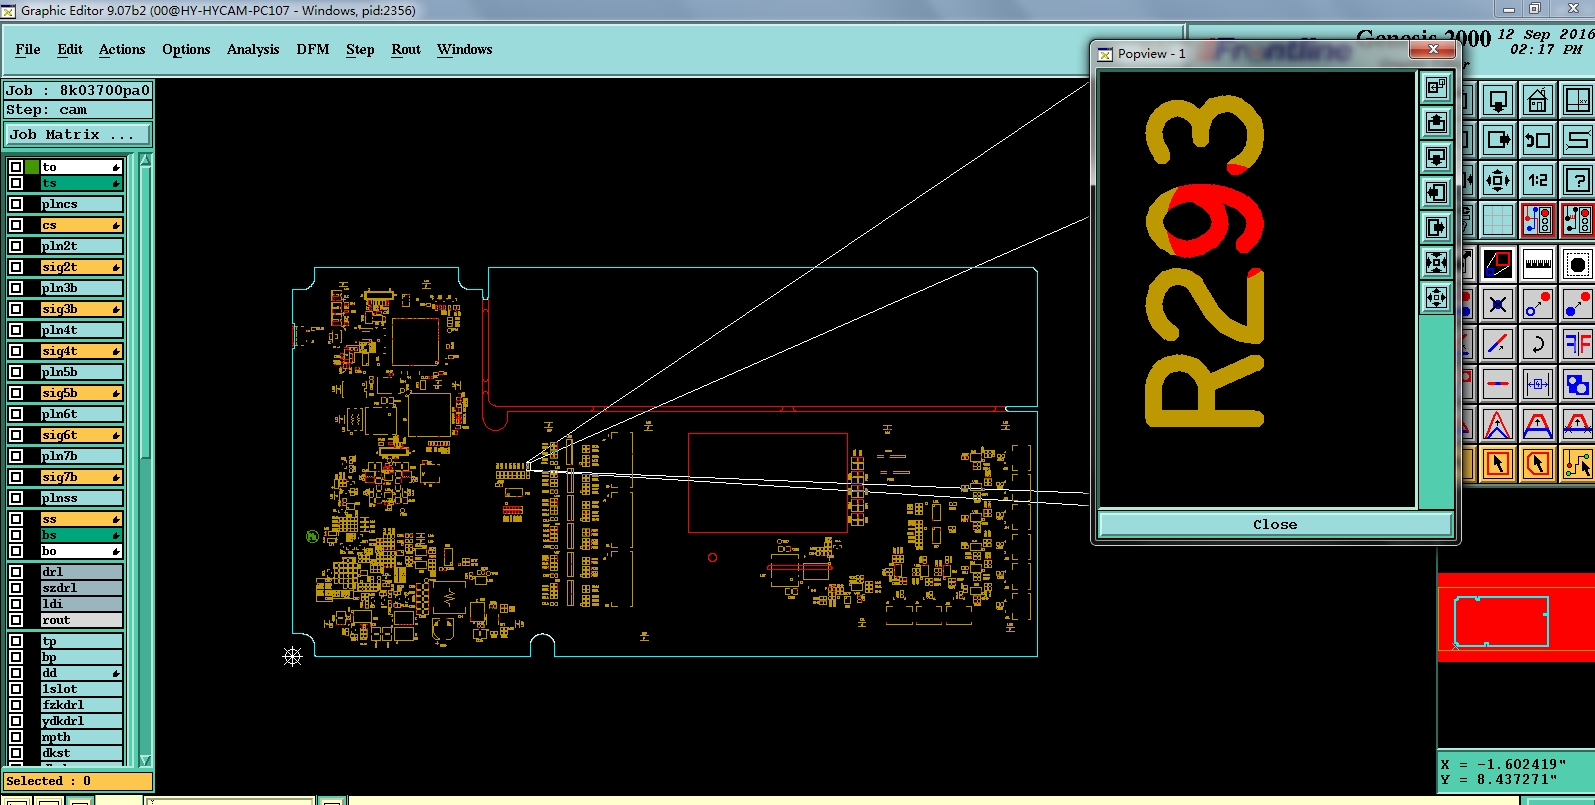The width and height of the screenshot is (1595, 805).
Task: Select the 1:2 zoom scale icon
Action: [1537, 180]
